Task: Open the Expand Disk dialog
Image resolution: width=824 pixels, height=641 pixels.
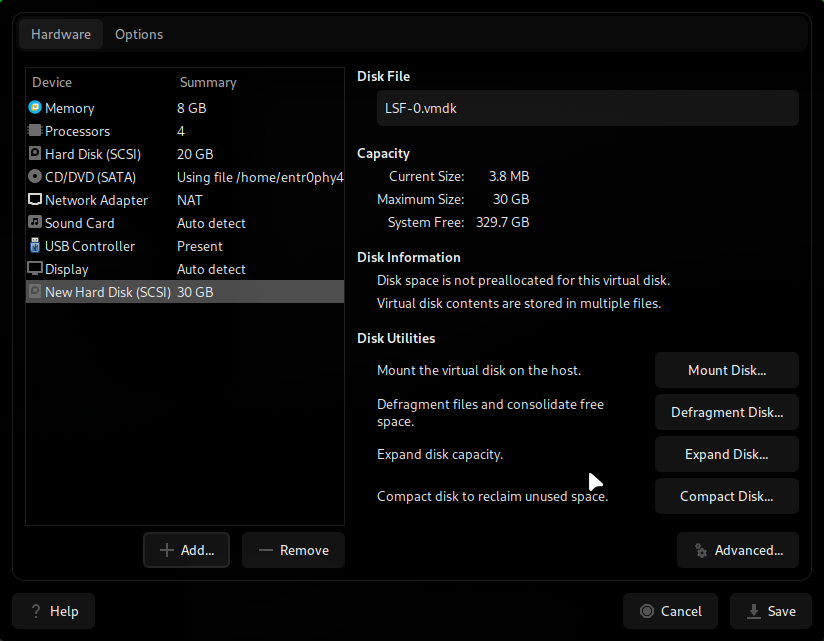Action: (726, 454)
